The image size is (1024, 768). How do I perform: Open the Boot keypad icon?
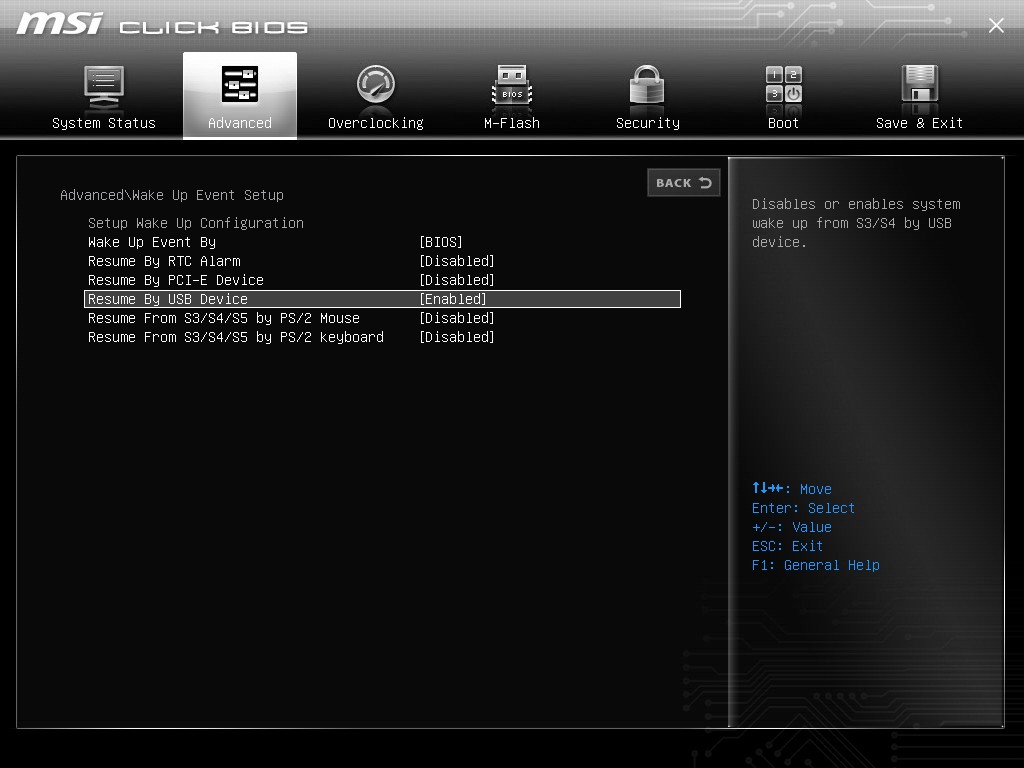784,84
